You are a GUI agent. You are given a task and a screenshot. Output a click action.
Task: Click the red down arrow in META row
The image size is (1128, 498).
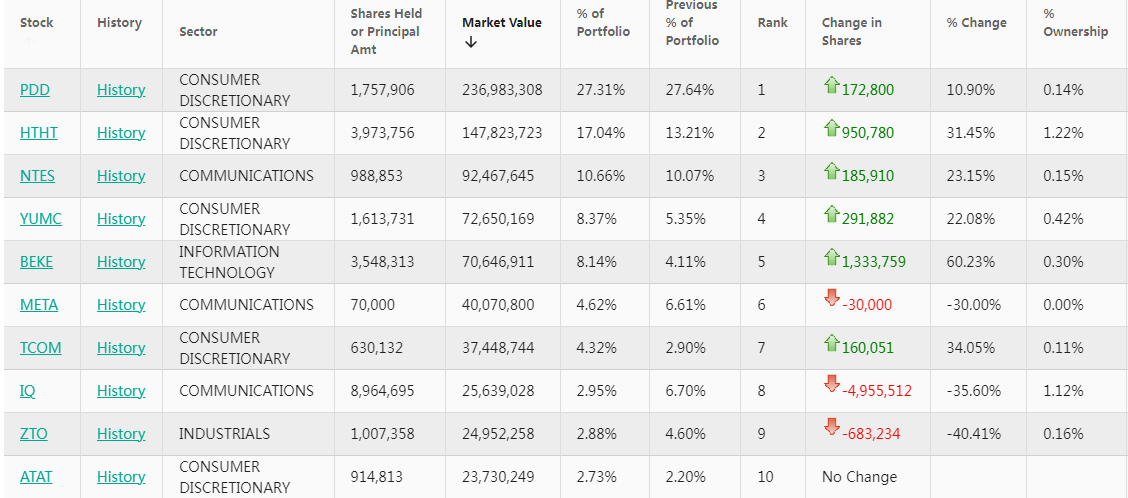click(x=831, y=299)
